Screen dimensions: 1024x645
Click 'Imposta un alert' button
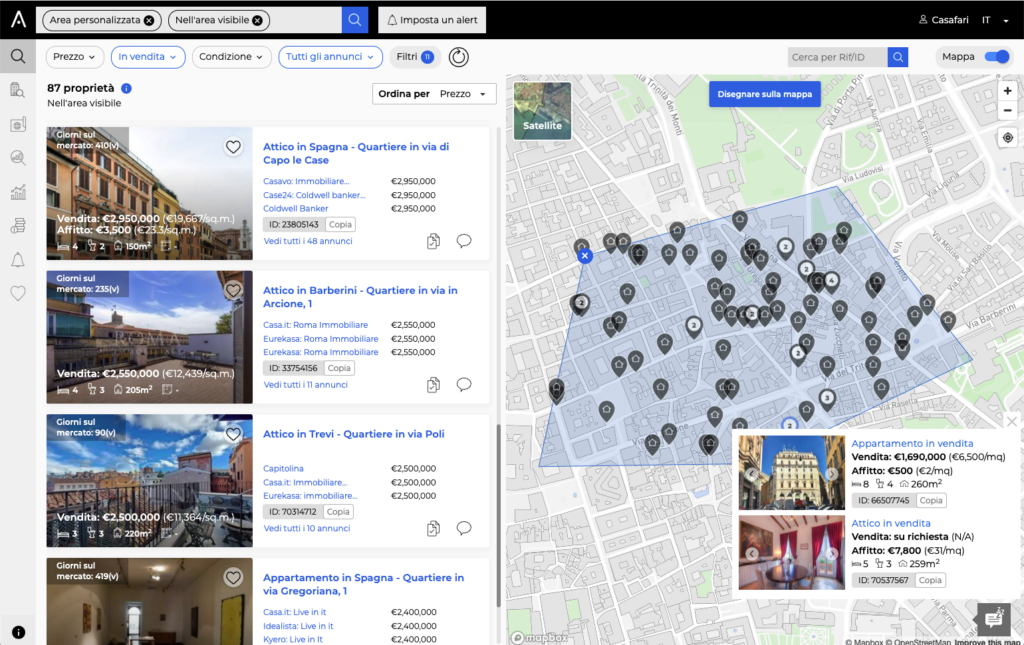(432, 20)
